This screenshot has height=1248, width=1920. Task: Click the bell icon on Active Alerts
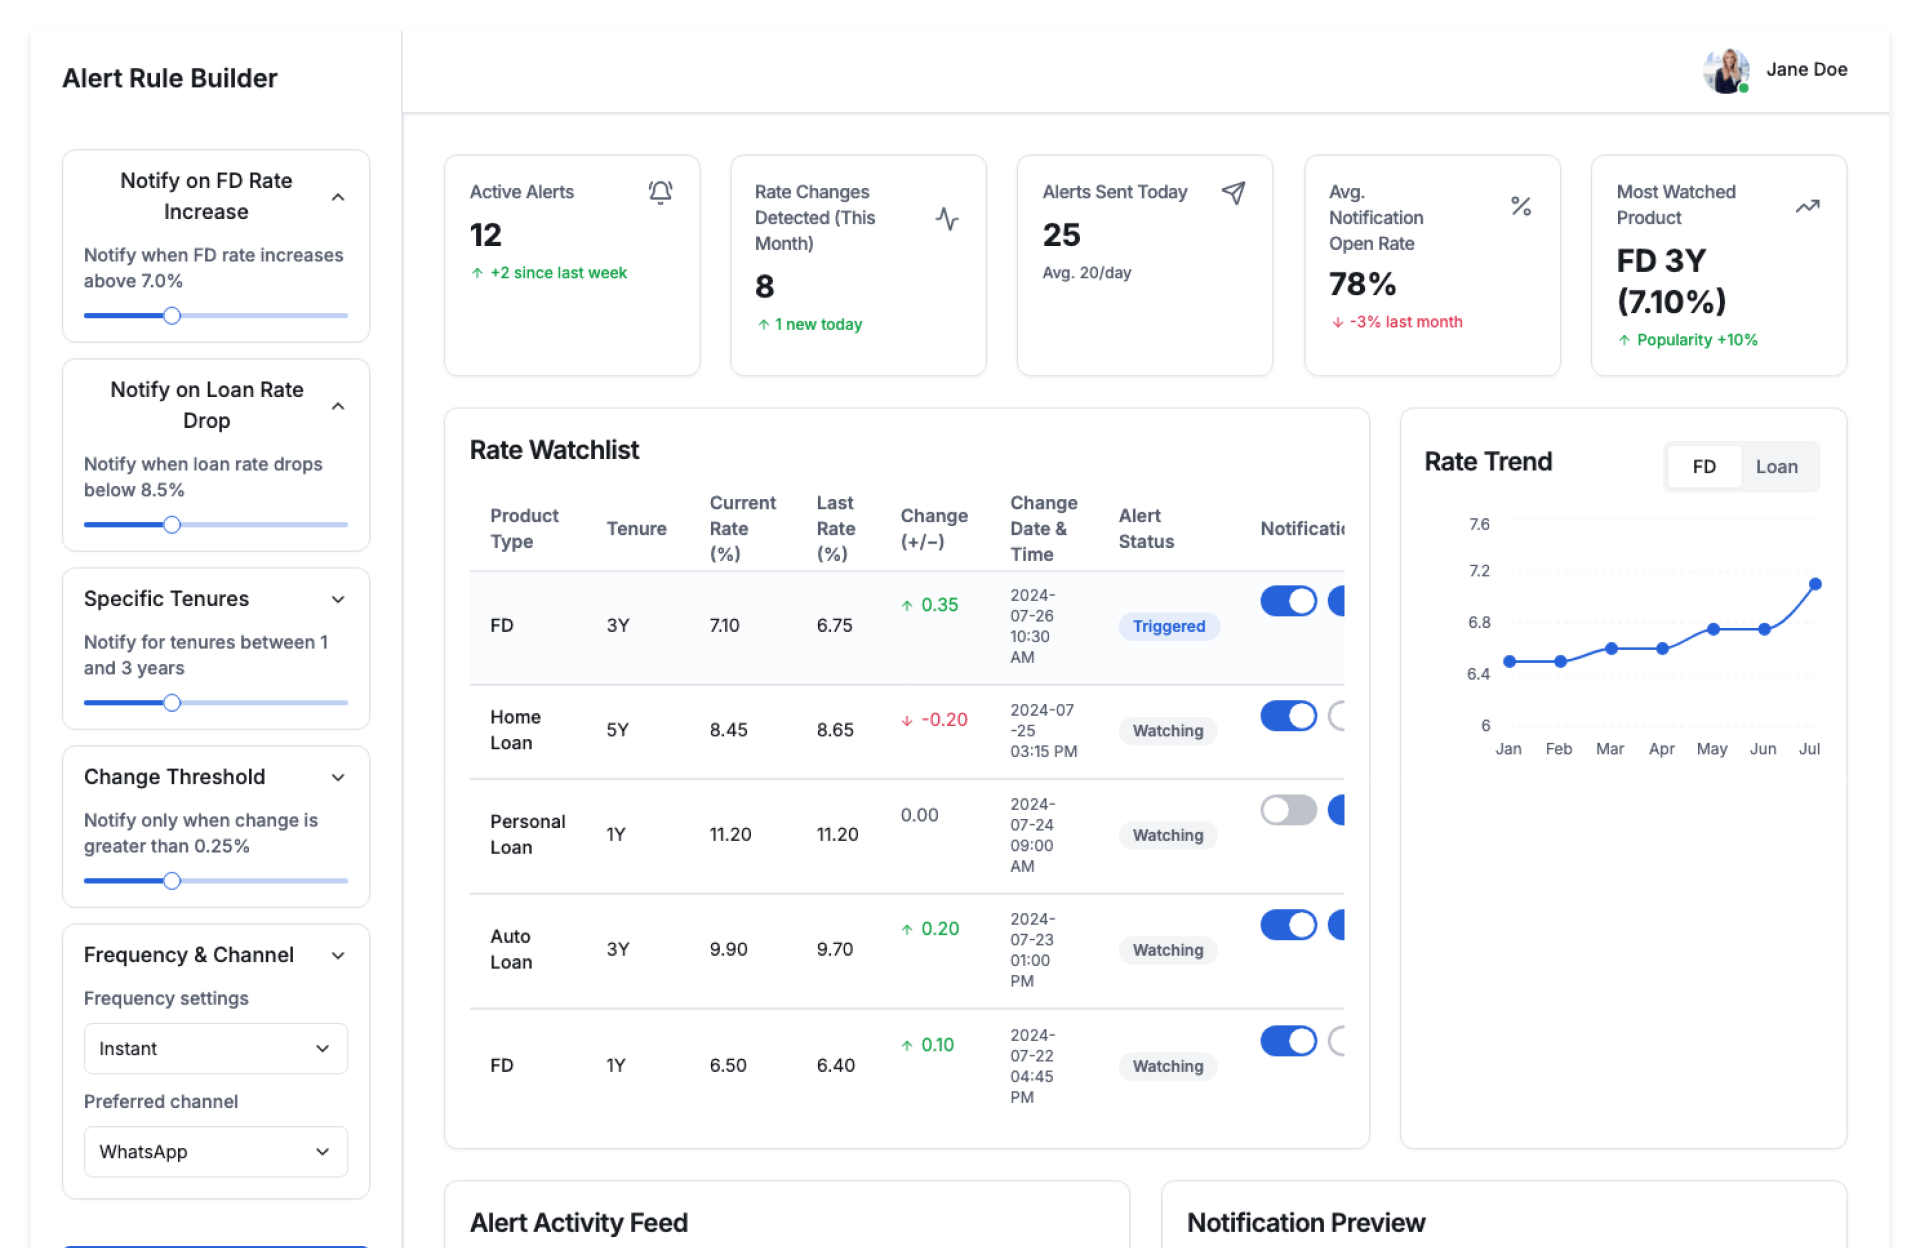660,192
